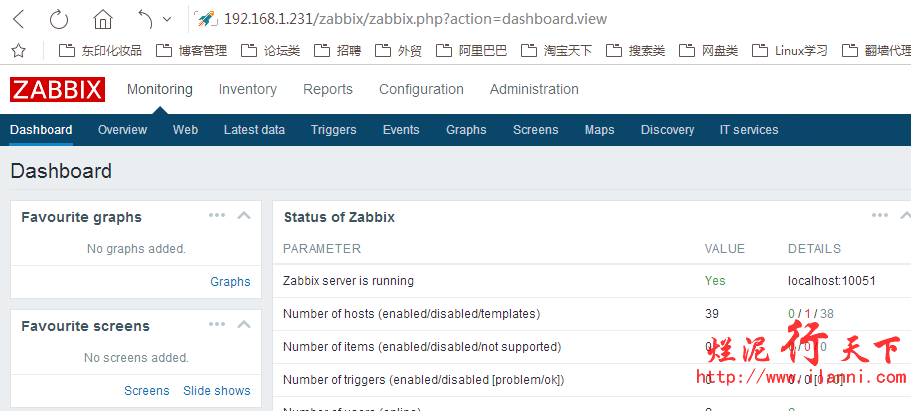Click the browser address bar URL

pos(415,19)
